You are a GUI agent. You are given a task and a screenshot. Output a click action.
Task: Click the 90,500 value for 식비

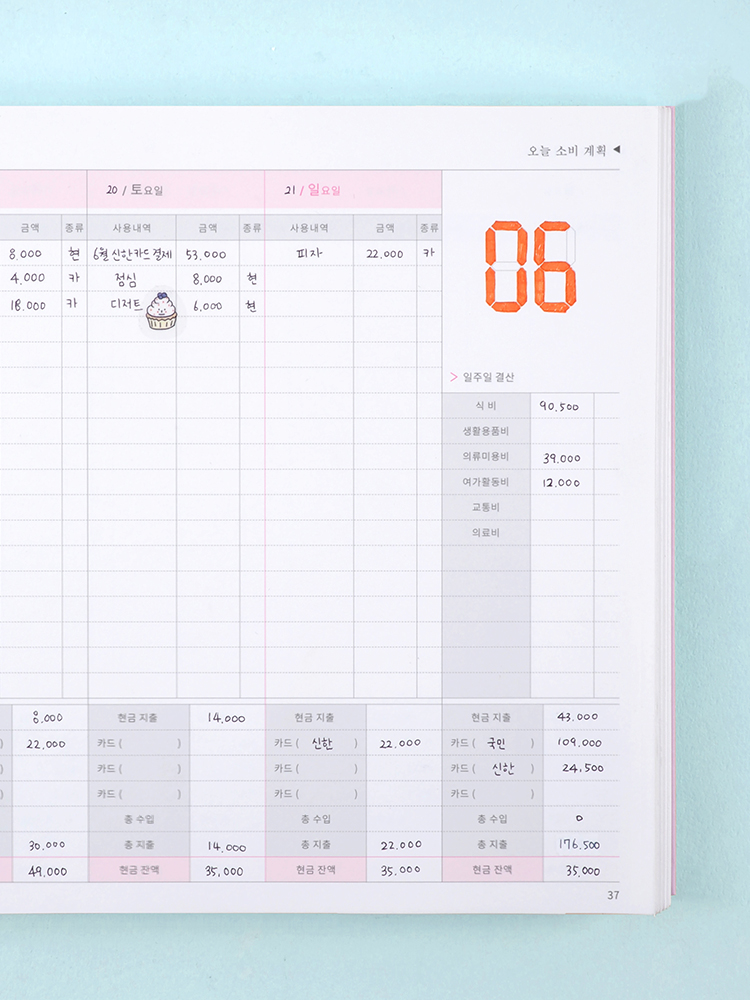[559, 406]
